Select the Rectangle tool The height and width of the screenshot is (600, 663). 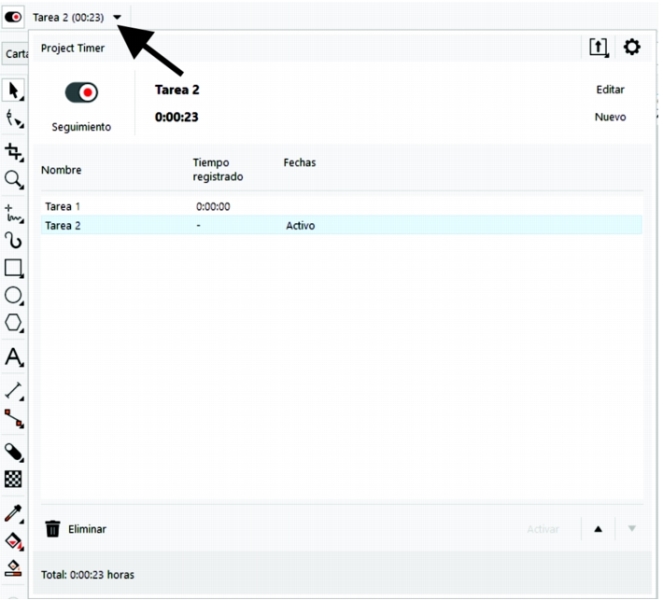(x=14, y=268)
